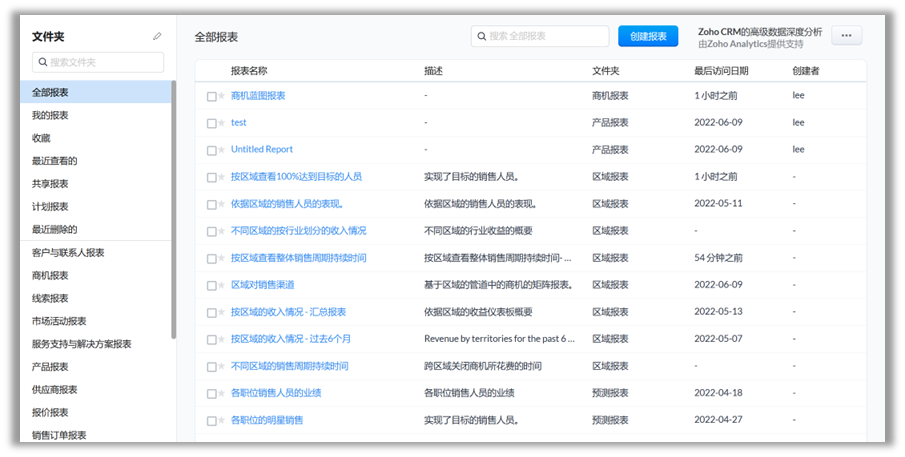Screen dimensions: 905x457
Task: Open the three-dot more options menu
Action: 846,36
